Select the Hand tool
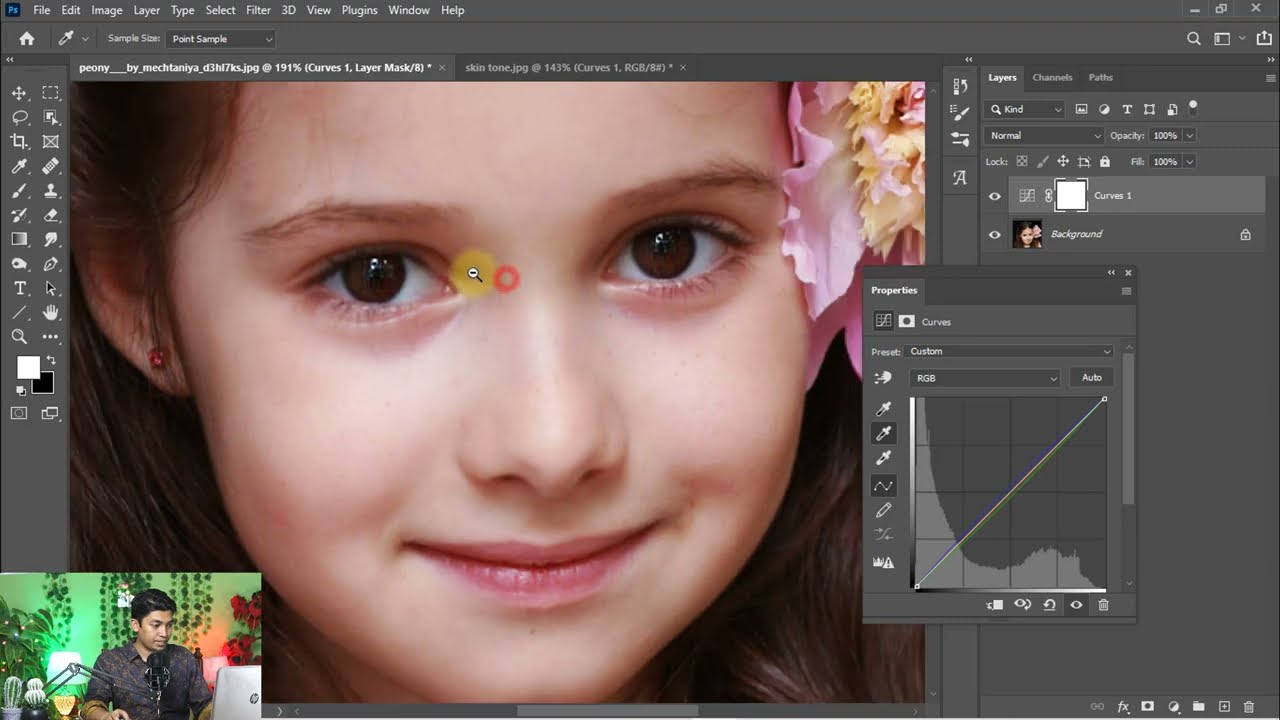 pos(51,313)
